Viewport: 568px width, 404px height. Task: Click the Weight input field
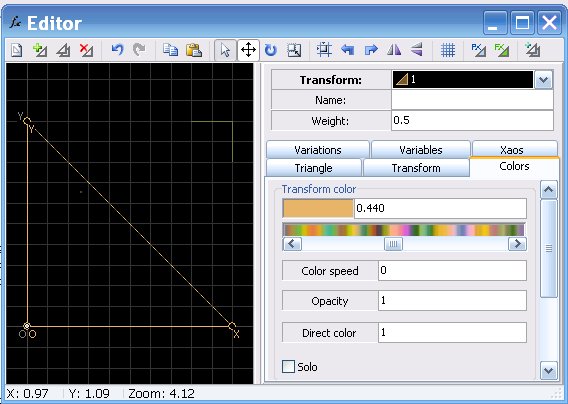(472, 120)
